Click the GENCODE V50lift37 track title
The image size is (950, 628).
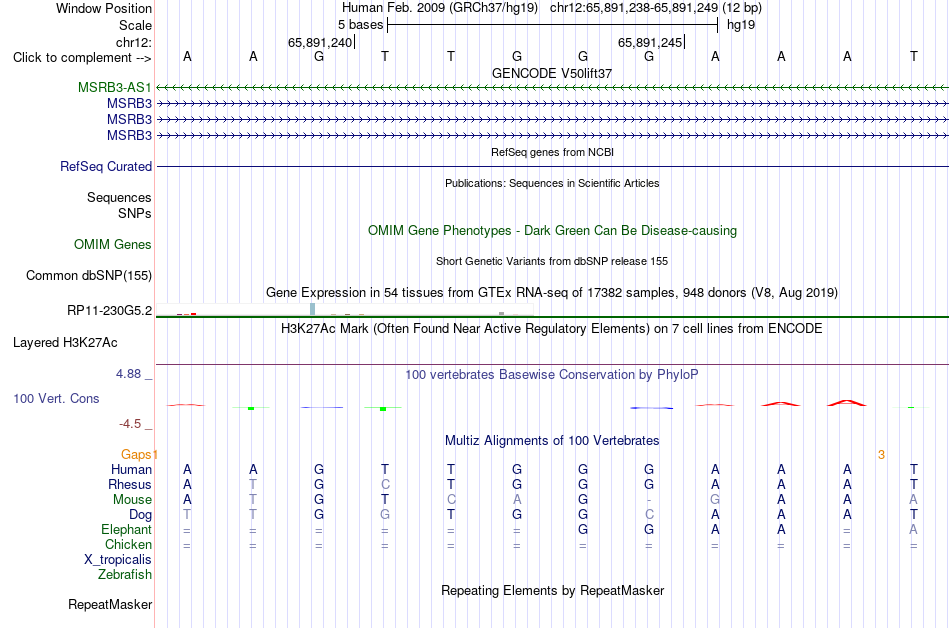point(552,73)
